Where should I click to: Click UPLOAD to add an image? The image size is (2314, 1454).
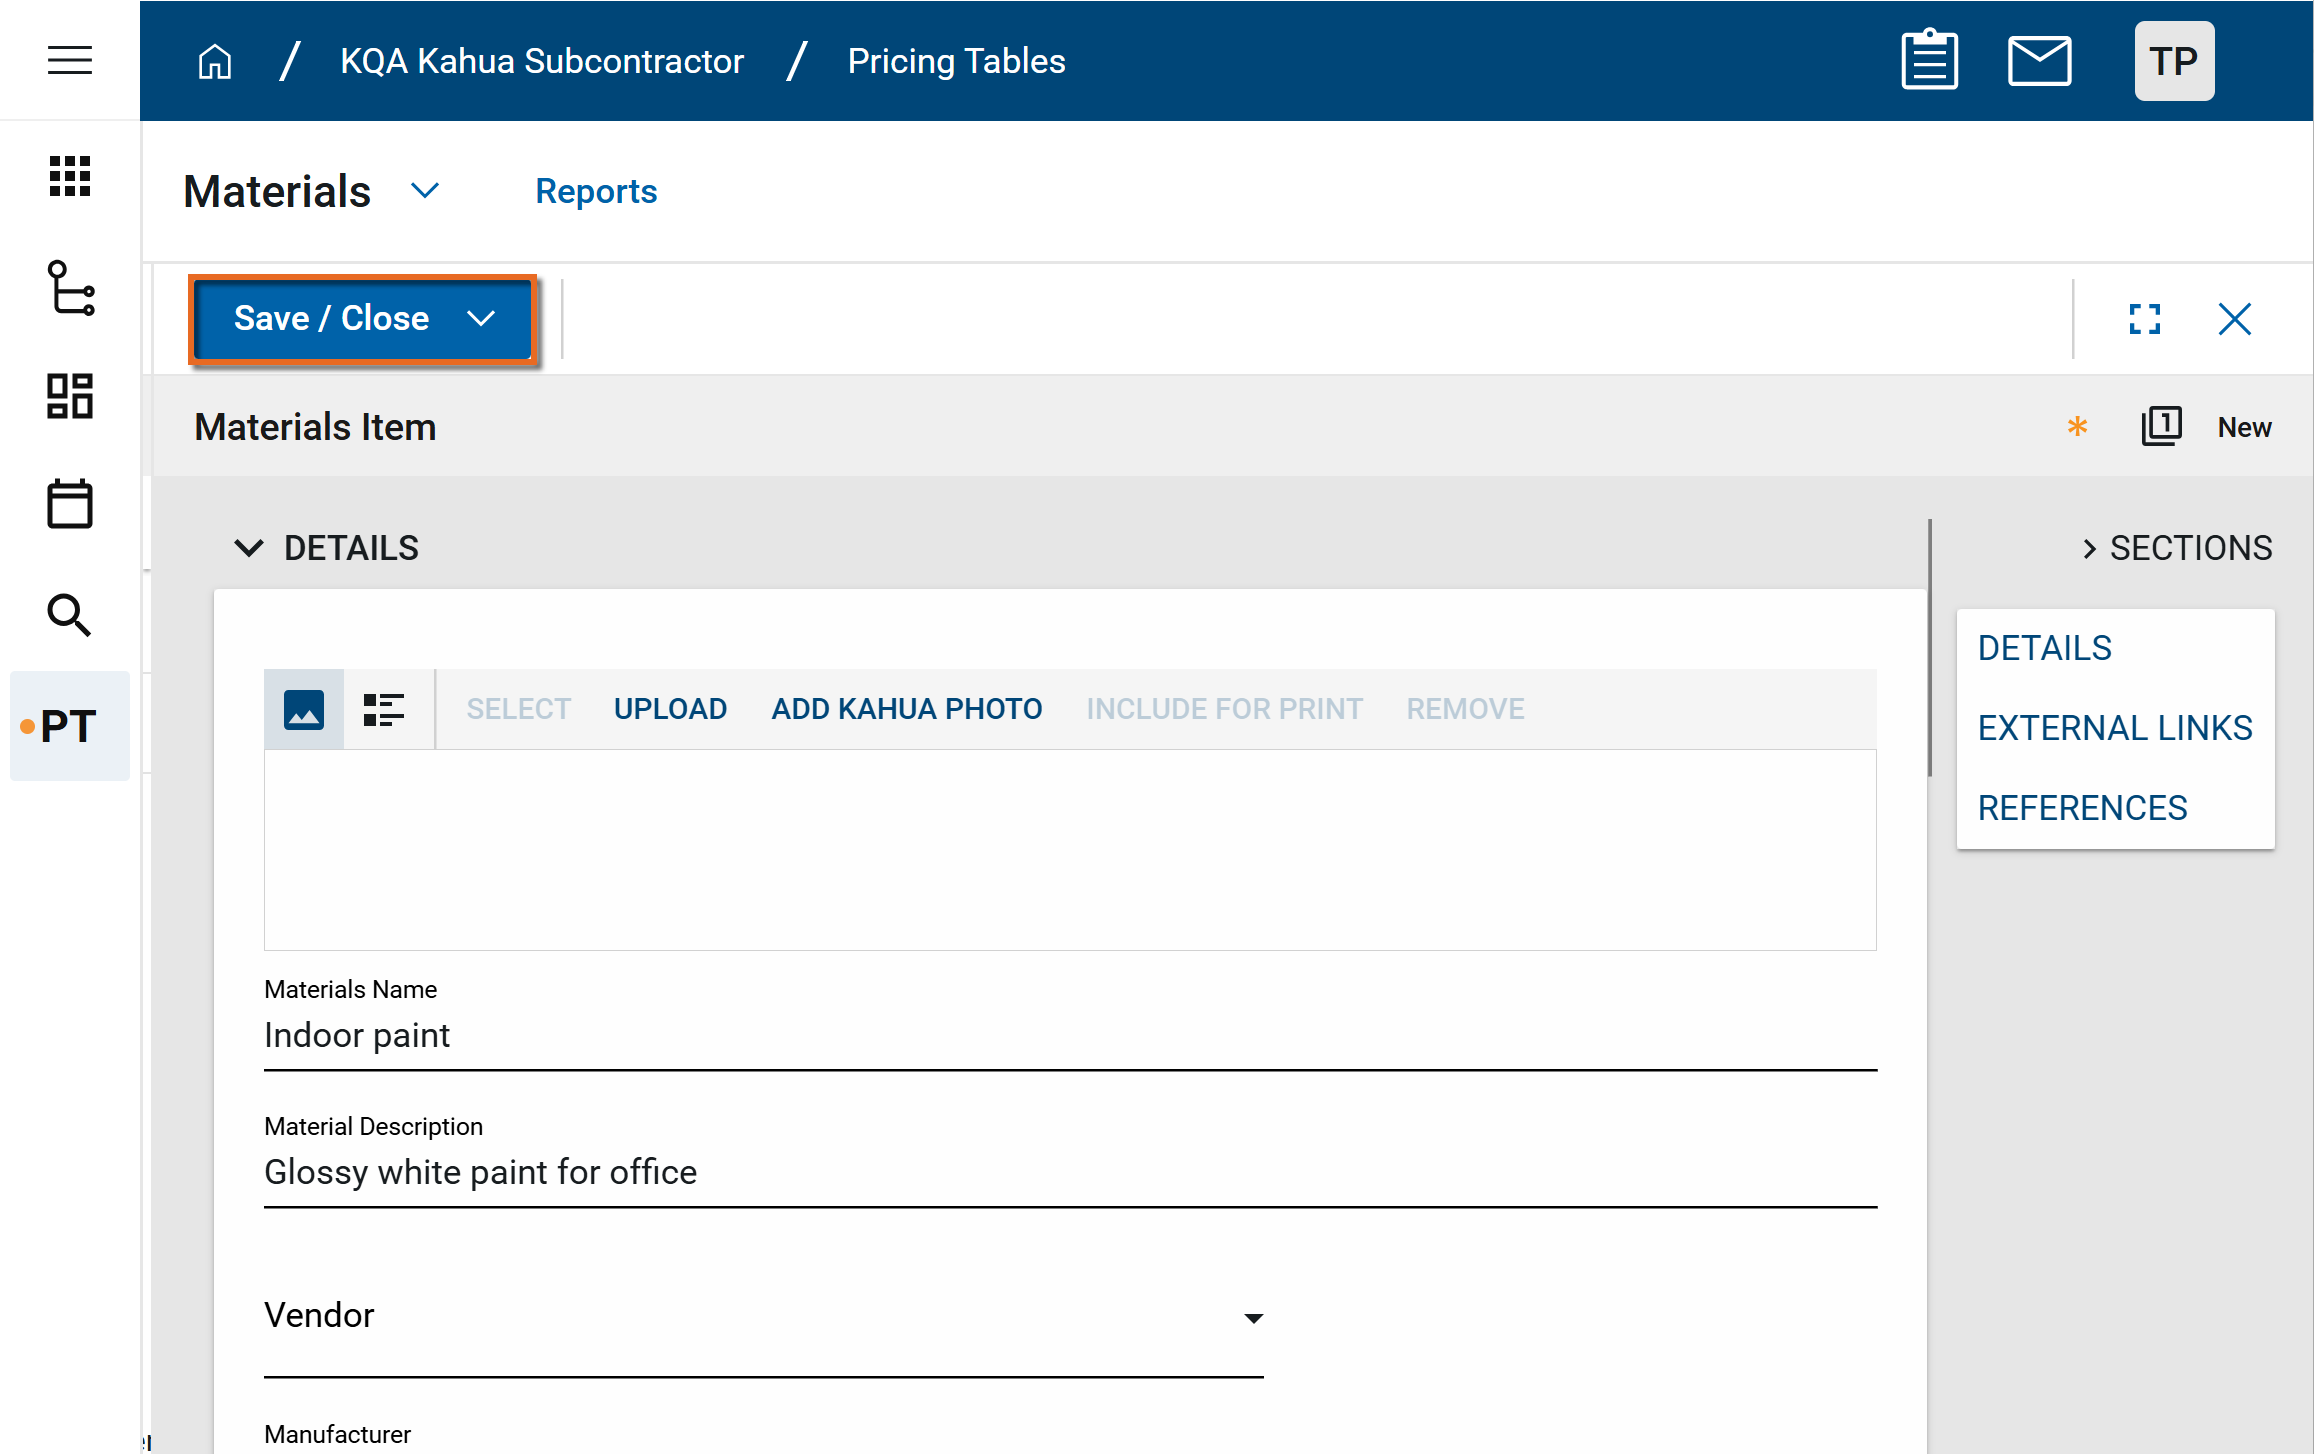670,709
